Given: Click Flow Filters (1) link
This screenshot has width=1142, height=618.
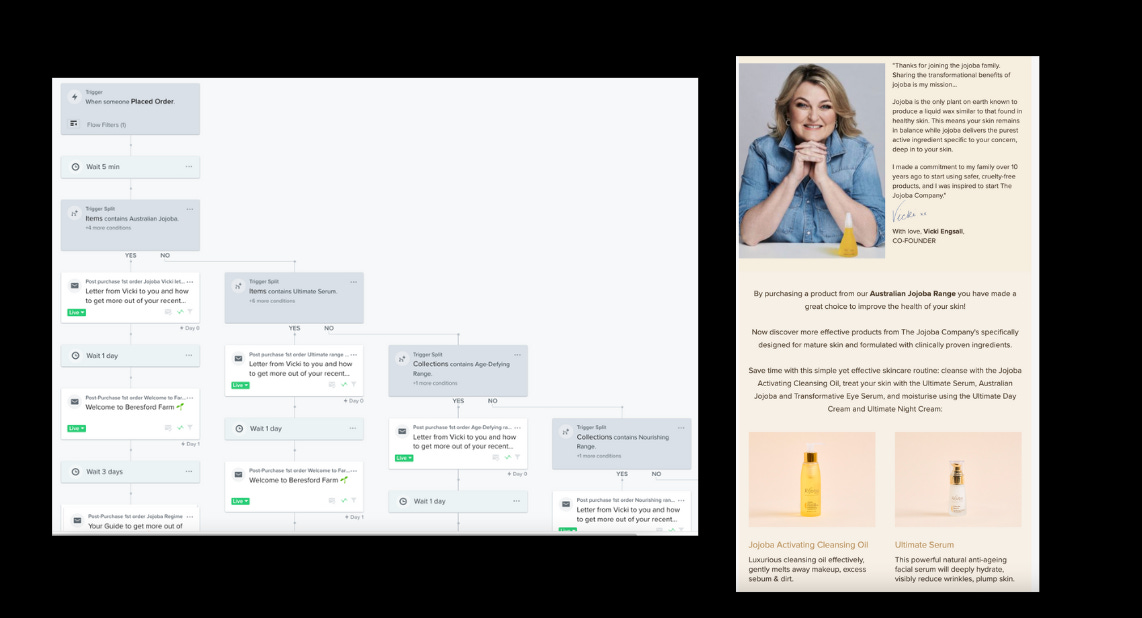Looking at the screenshot, I should tap(106, 125).
